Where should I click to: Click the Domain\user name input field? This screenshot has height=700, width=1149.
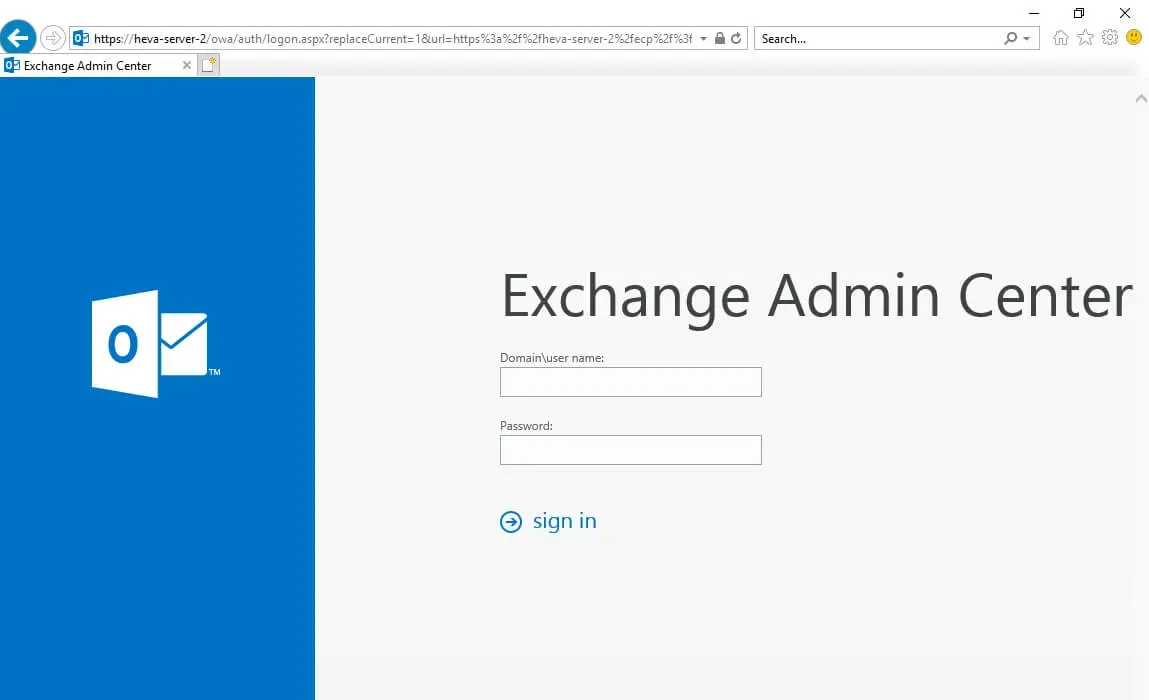(630, 382)
